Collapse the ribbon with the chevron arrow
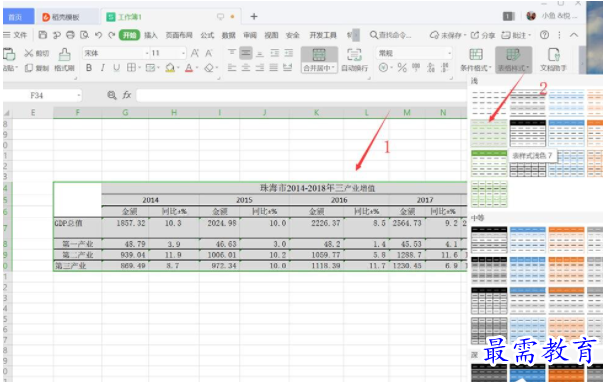 [x=574, y=35]
